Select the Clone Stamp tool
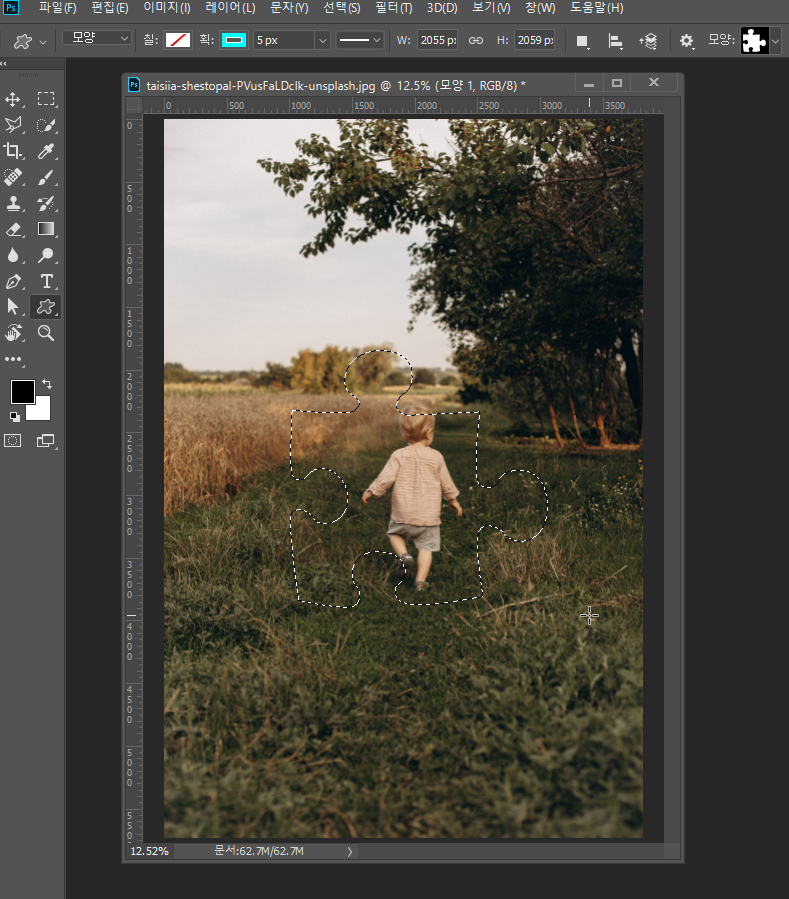This screenshot has width=789, height=899. click(x=13, y=203)
